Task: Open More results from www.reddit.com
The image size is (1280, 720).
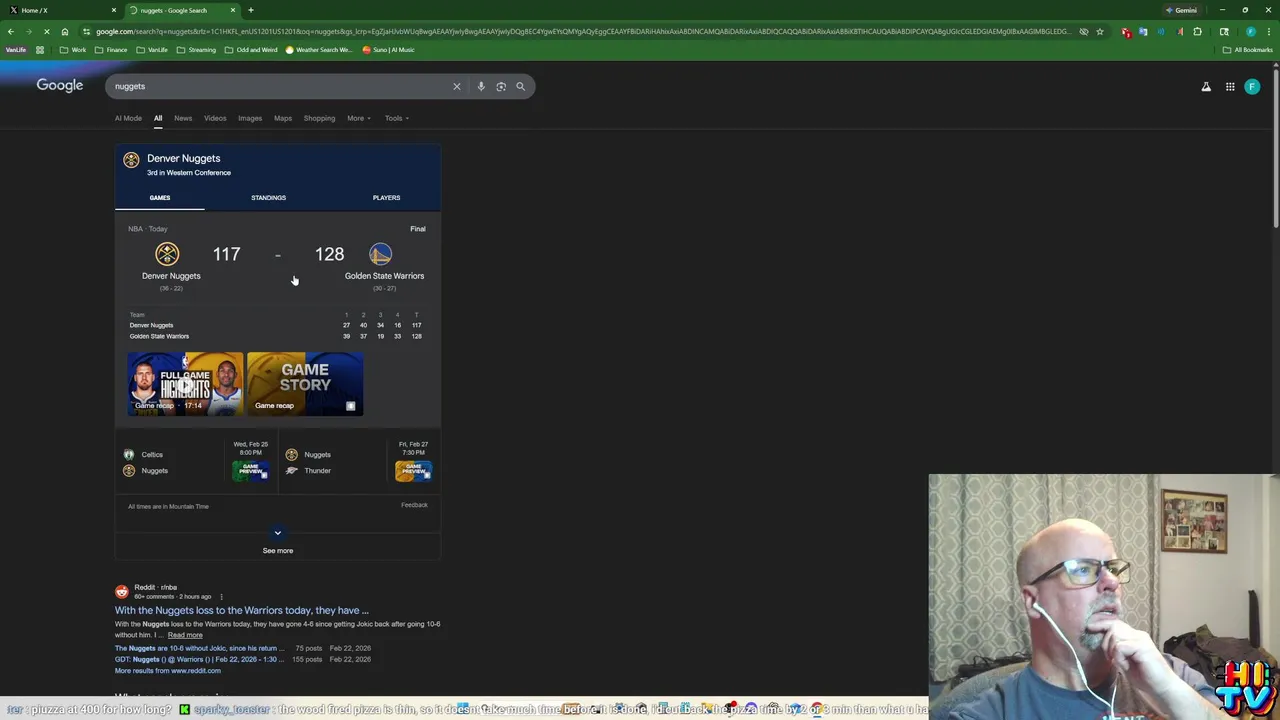Action: pyautogui.click(x=168, y=671)
